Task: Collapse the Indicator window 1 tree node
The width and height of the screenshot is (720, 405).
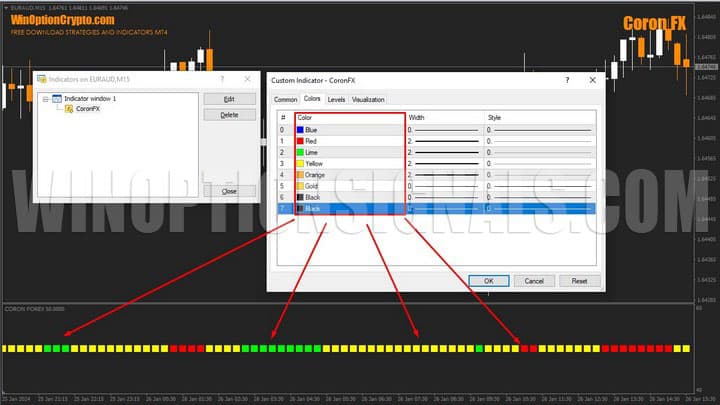Action: (45, 99)
